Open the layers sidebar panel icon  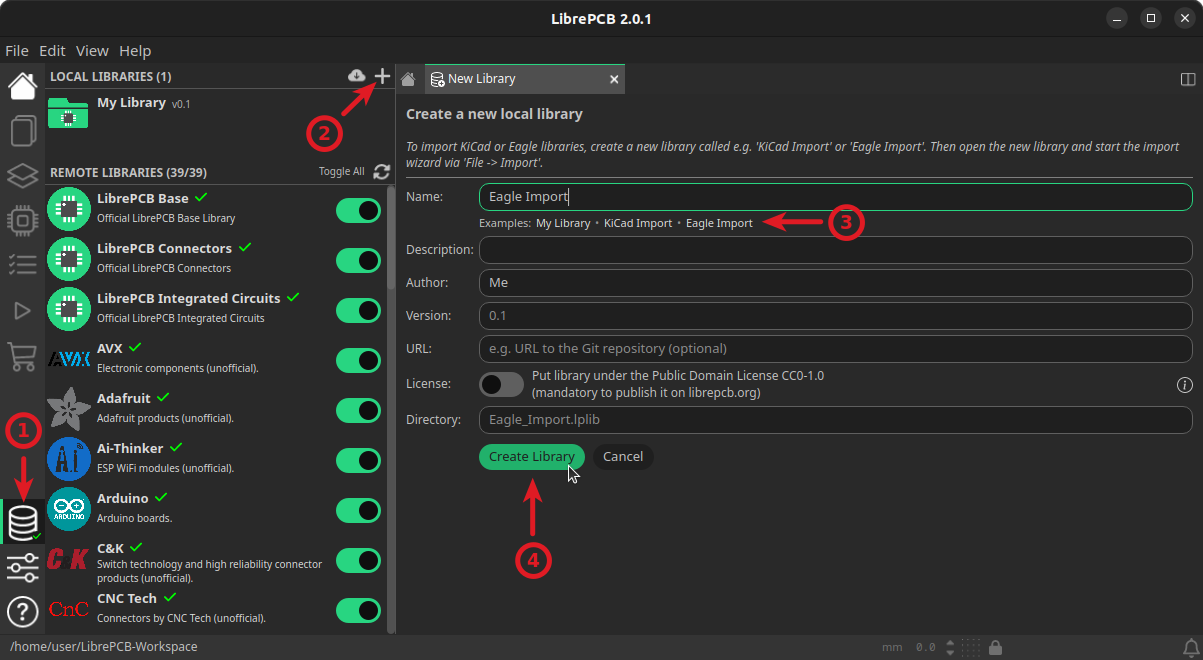tap(22, 176)
